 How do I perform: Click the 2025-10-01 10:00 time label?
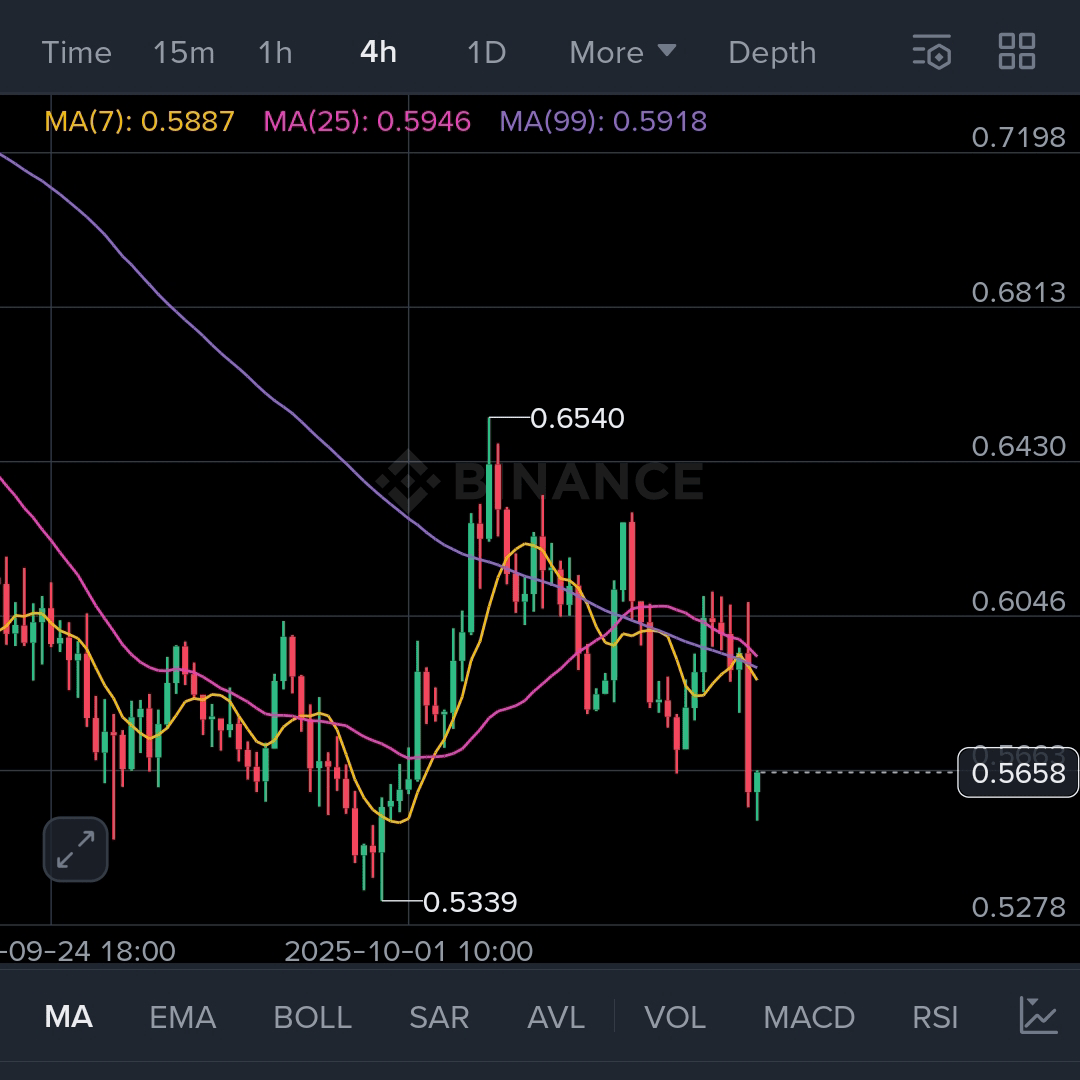(408, 952)
